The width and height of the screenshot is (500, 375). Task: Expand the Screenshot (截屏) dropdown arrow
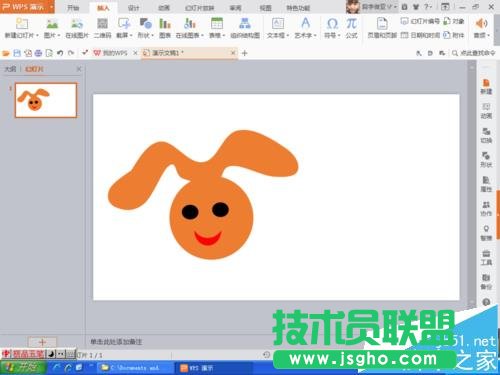tap(131, 35)
